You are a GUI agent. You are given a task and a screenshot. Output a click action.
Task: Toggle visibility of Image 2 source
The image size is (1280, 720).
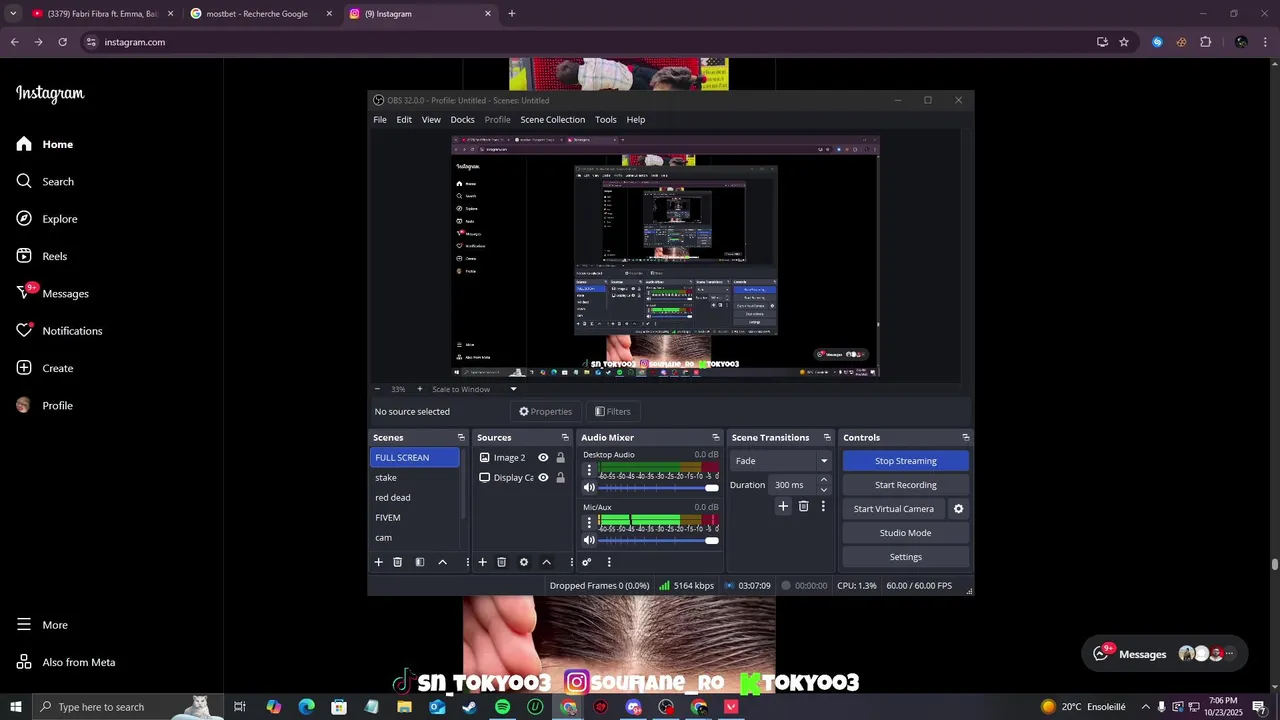point(543,457)
